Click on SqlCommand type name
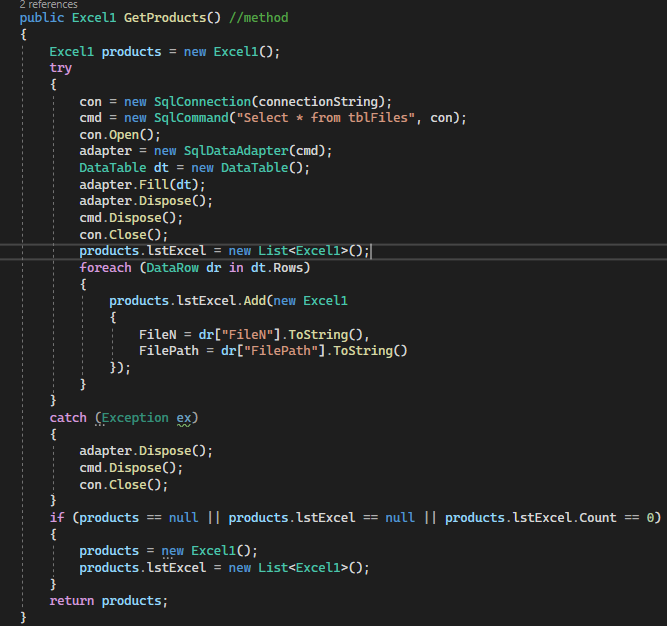667x626 pixels. tap(191, 118)
